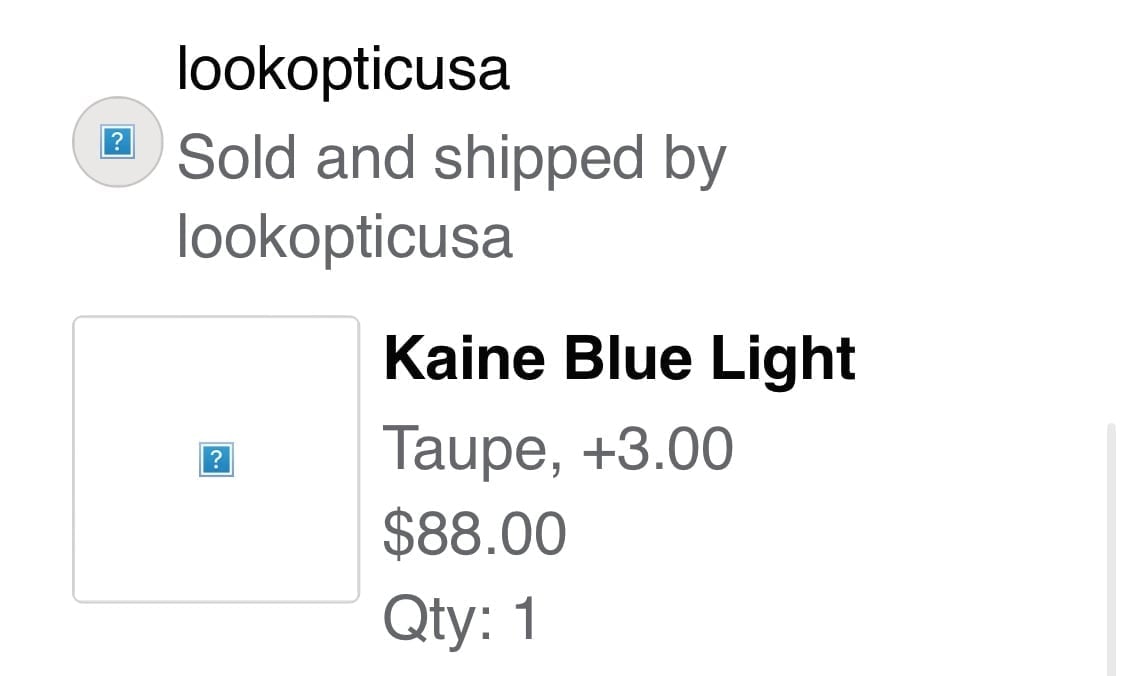
Task: Click the +3.00 strength value
Action: pyautogui.click(x=658, y=449)
